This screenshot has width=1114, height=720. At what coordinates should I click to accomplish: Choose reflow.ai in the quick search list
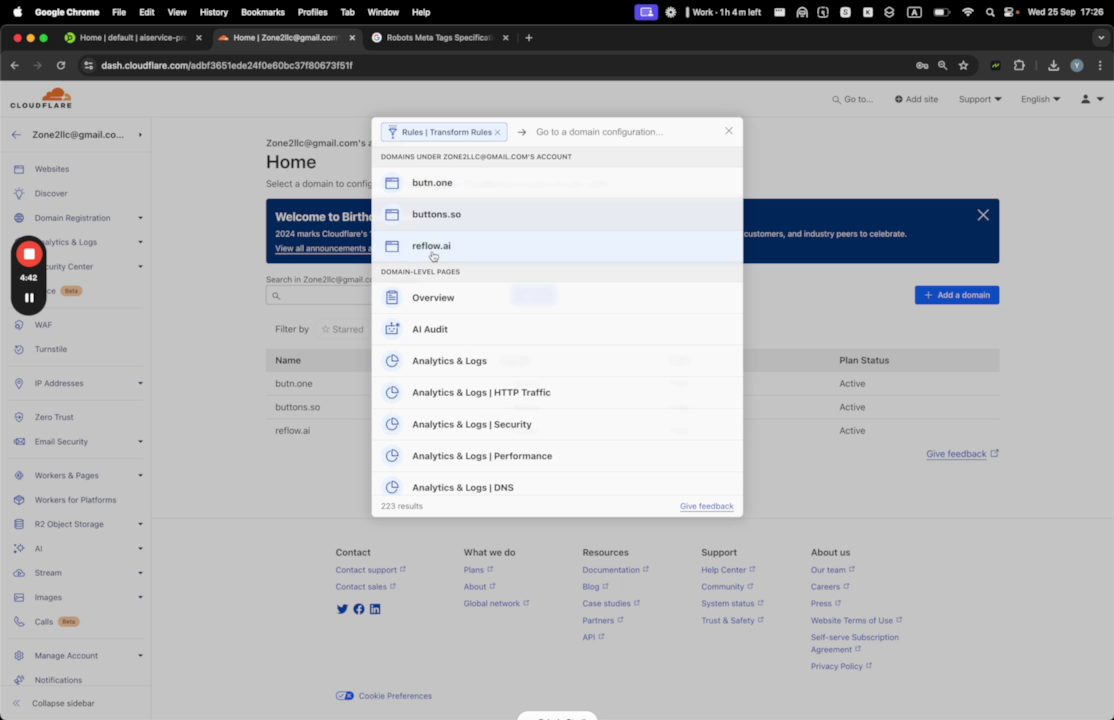coord(557,246)
